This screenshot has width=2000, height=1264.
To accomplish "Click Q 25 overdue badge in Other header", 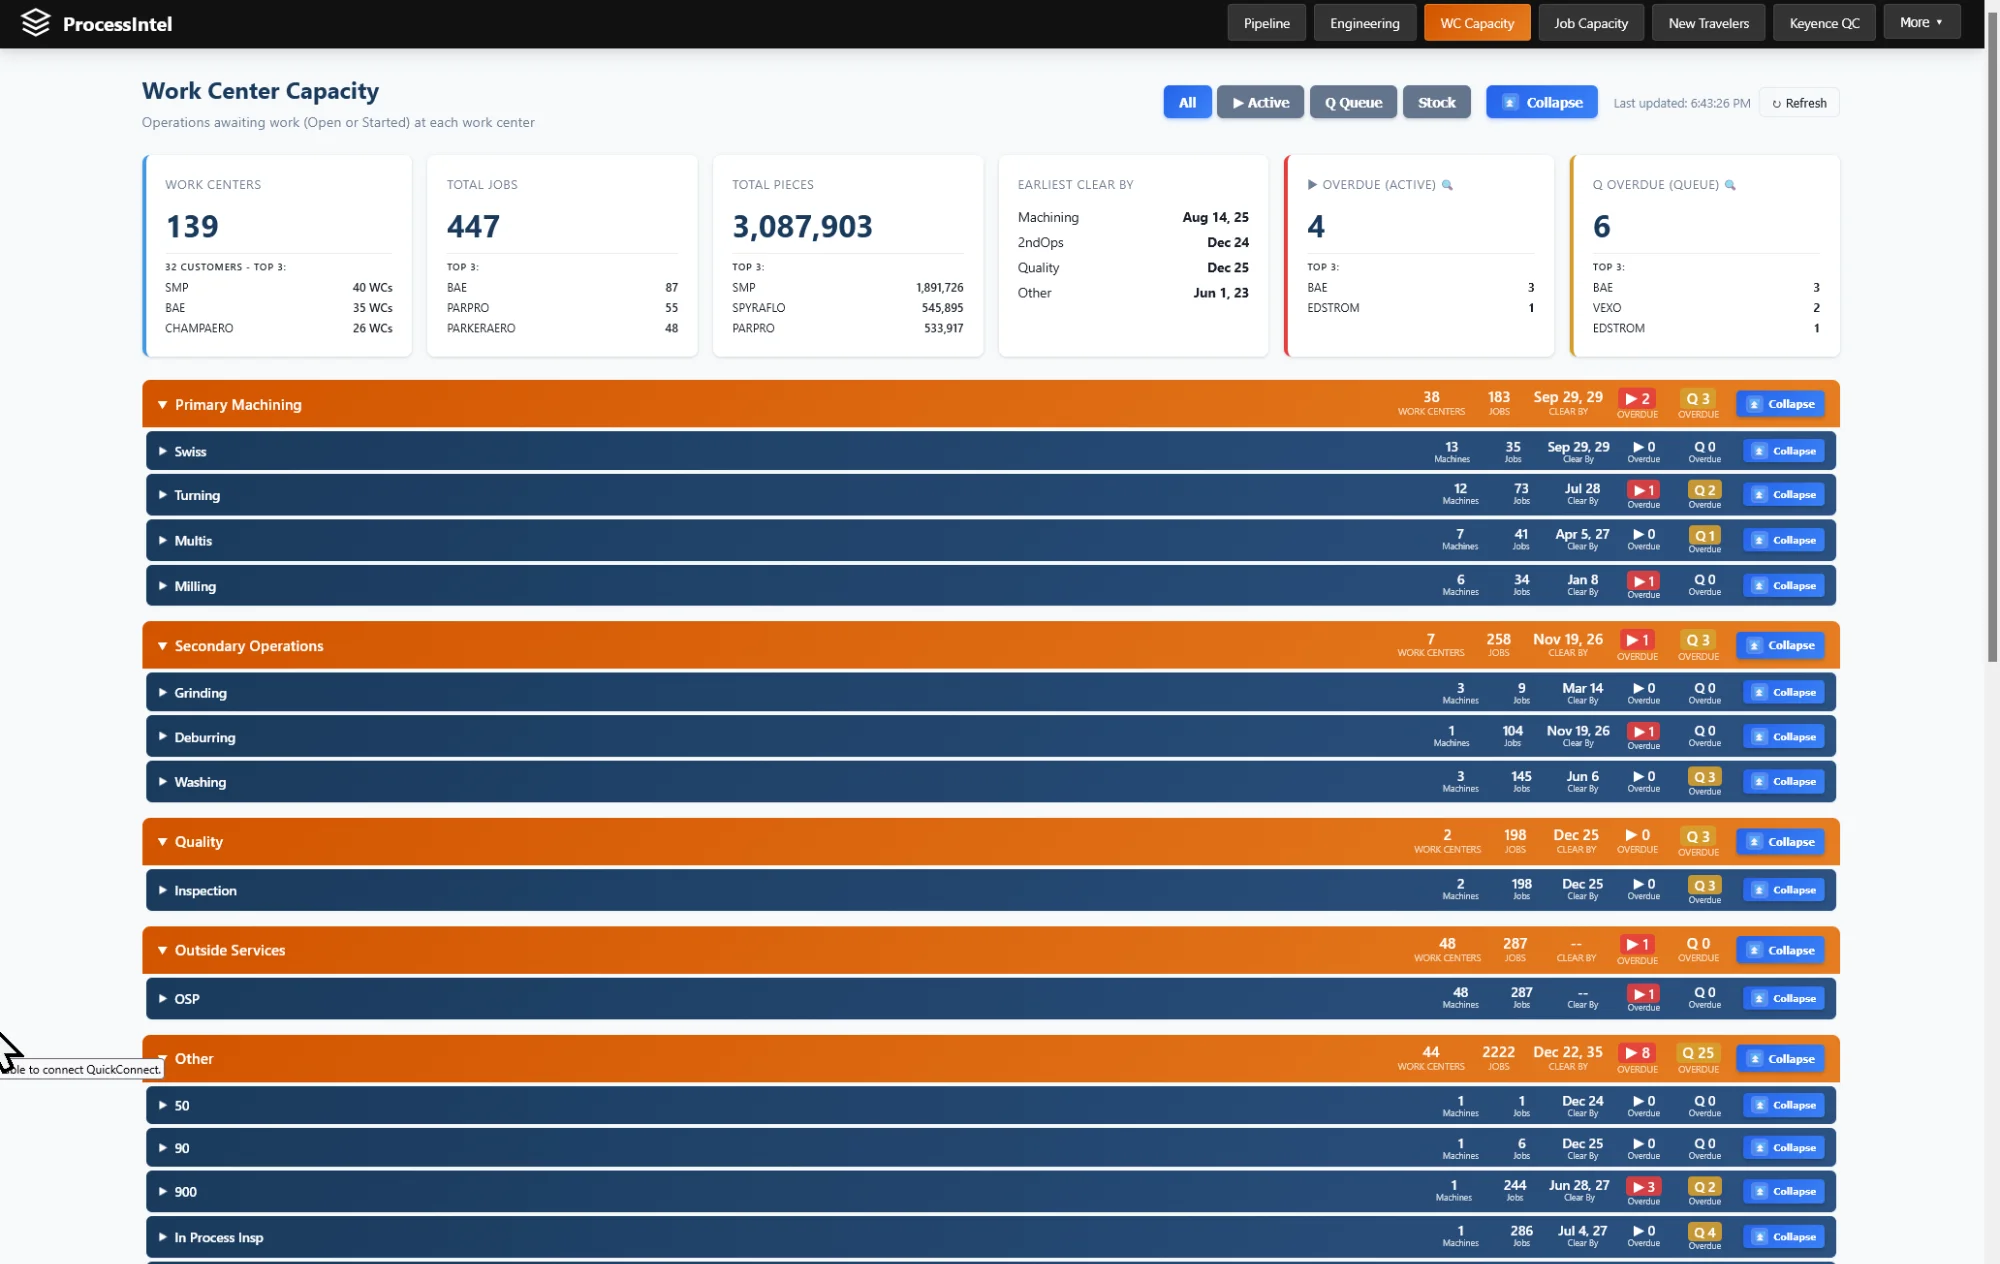I will pos(1698,1053).
